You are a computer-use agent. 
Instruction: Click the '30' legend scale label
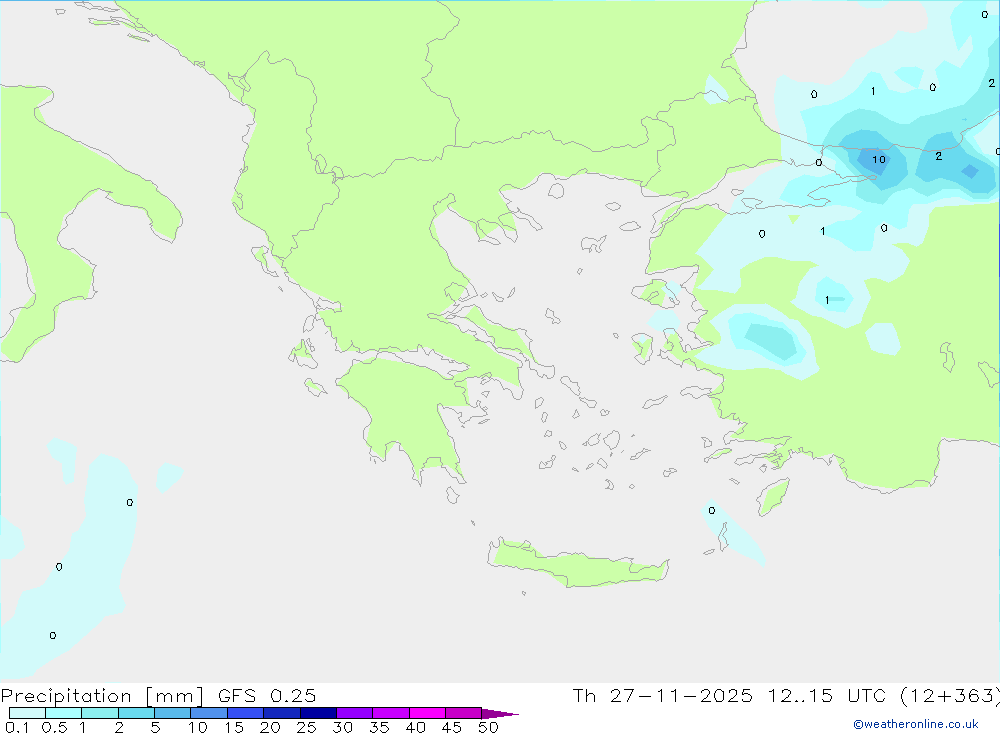coord(343,727)
